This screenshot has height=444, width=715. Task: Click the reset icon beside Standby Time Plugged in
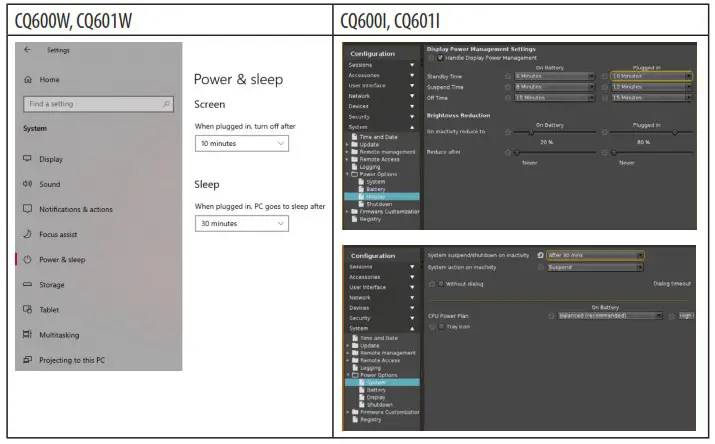pyautogui.click(x=605, y=76)
